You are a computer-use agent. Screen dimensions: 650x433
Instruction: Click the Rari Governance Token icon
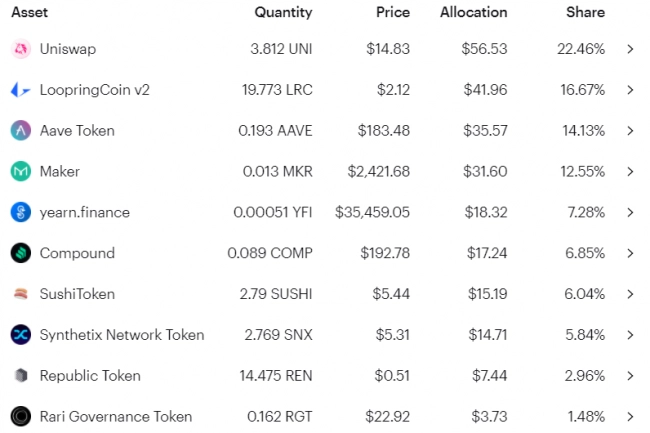coord(21,417)
